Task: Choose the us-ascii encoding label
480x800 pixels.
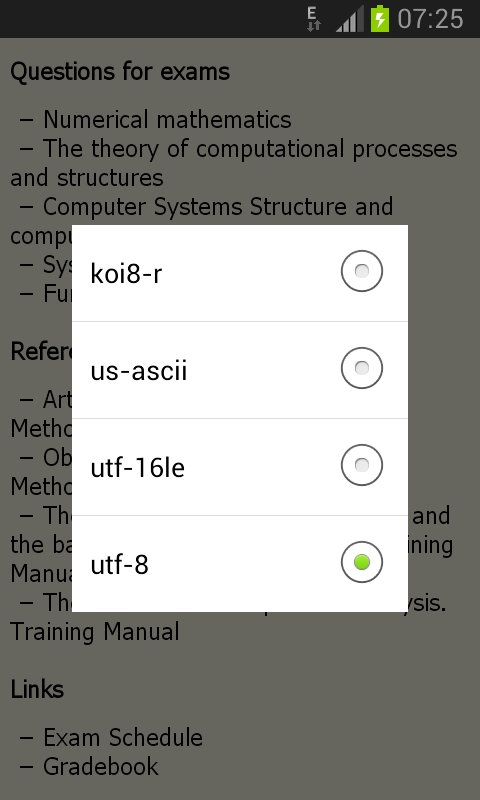Action: 139,370
